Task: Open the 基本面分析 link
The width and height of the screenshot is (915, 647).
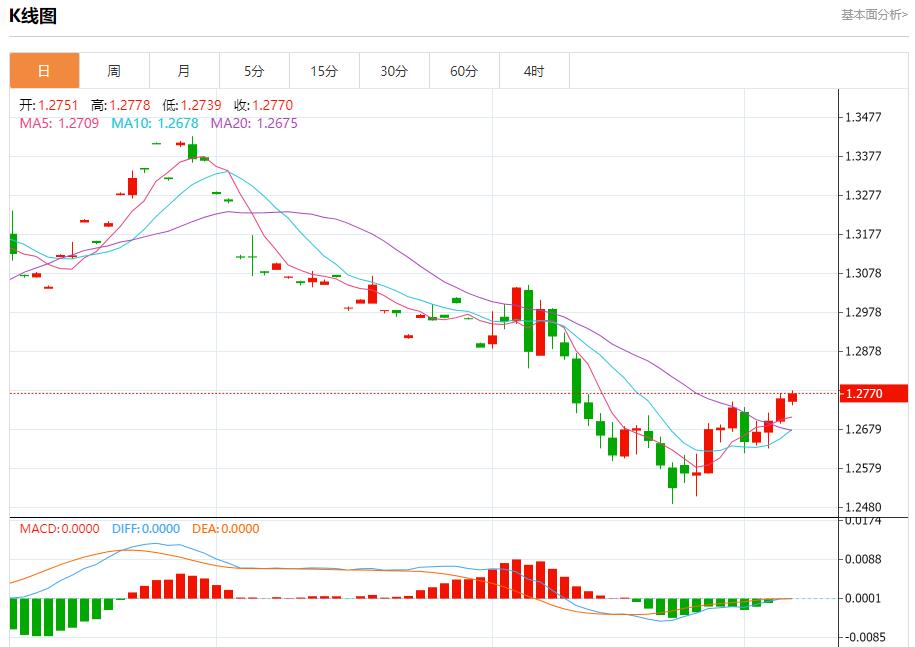Action: tap(874, 15)
